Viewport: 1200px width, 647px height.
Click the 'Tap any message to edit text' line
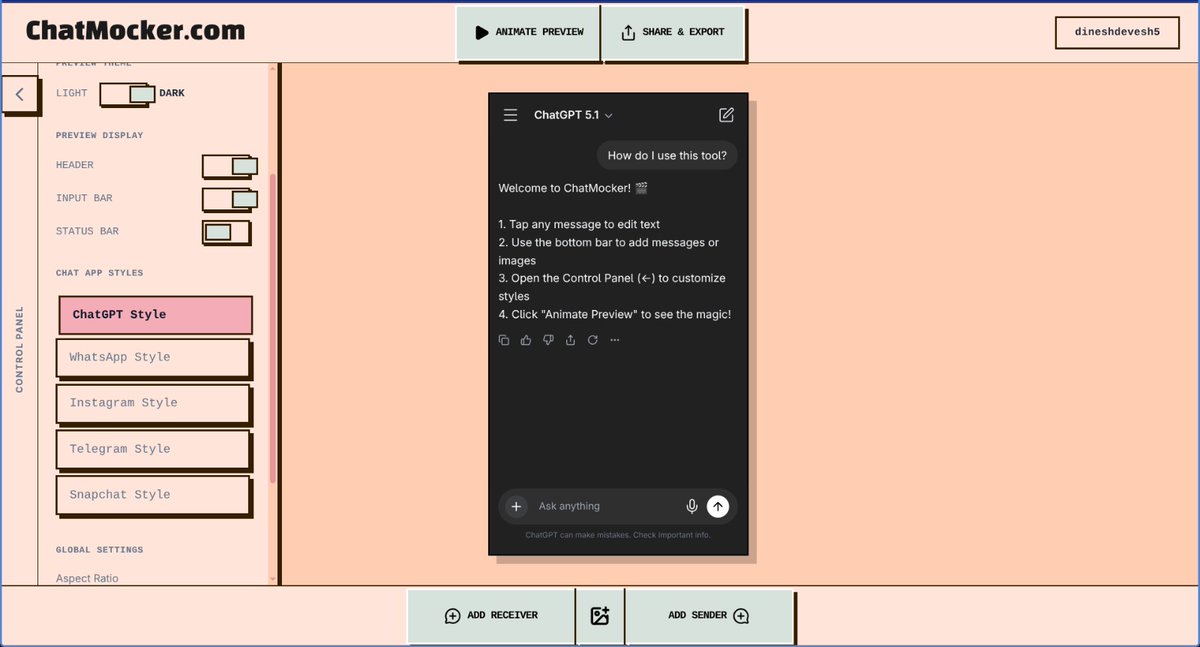[x=579, y=224]
